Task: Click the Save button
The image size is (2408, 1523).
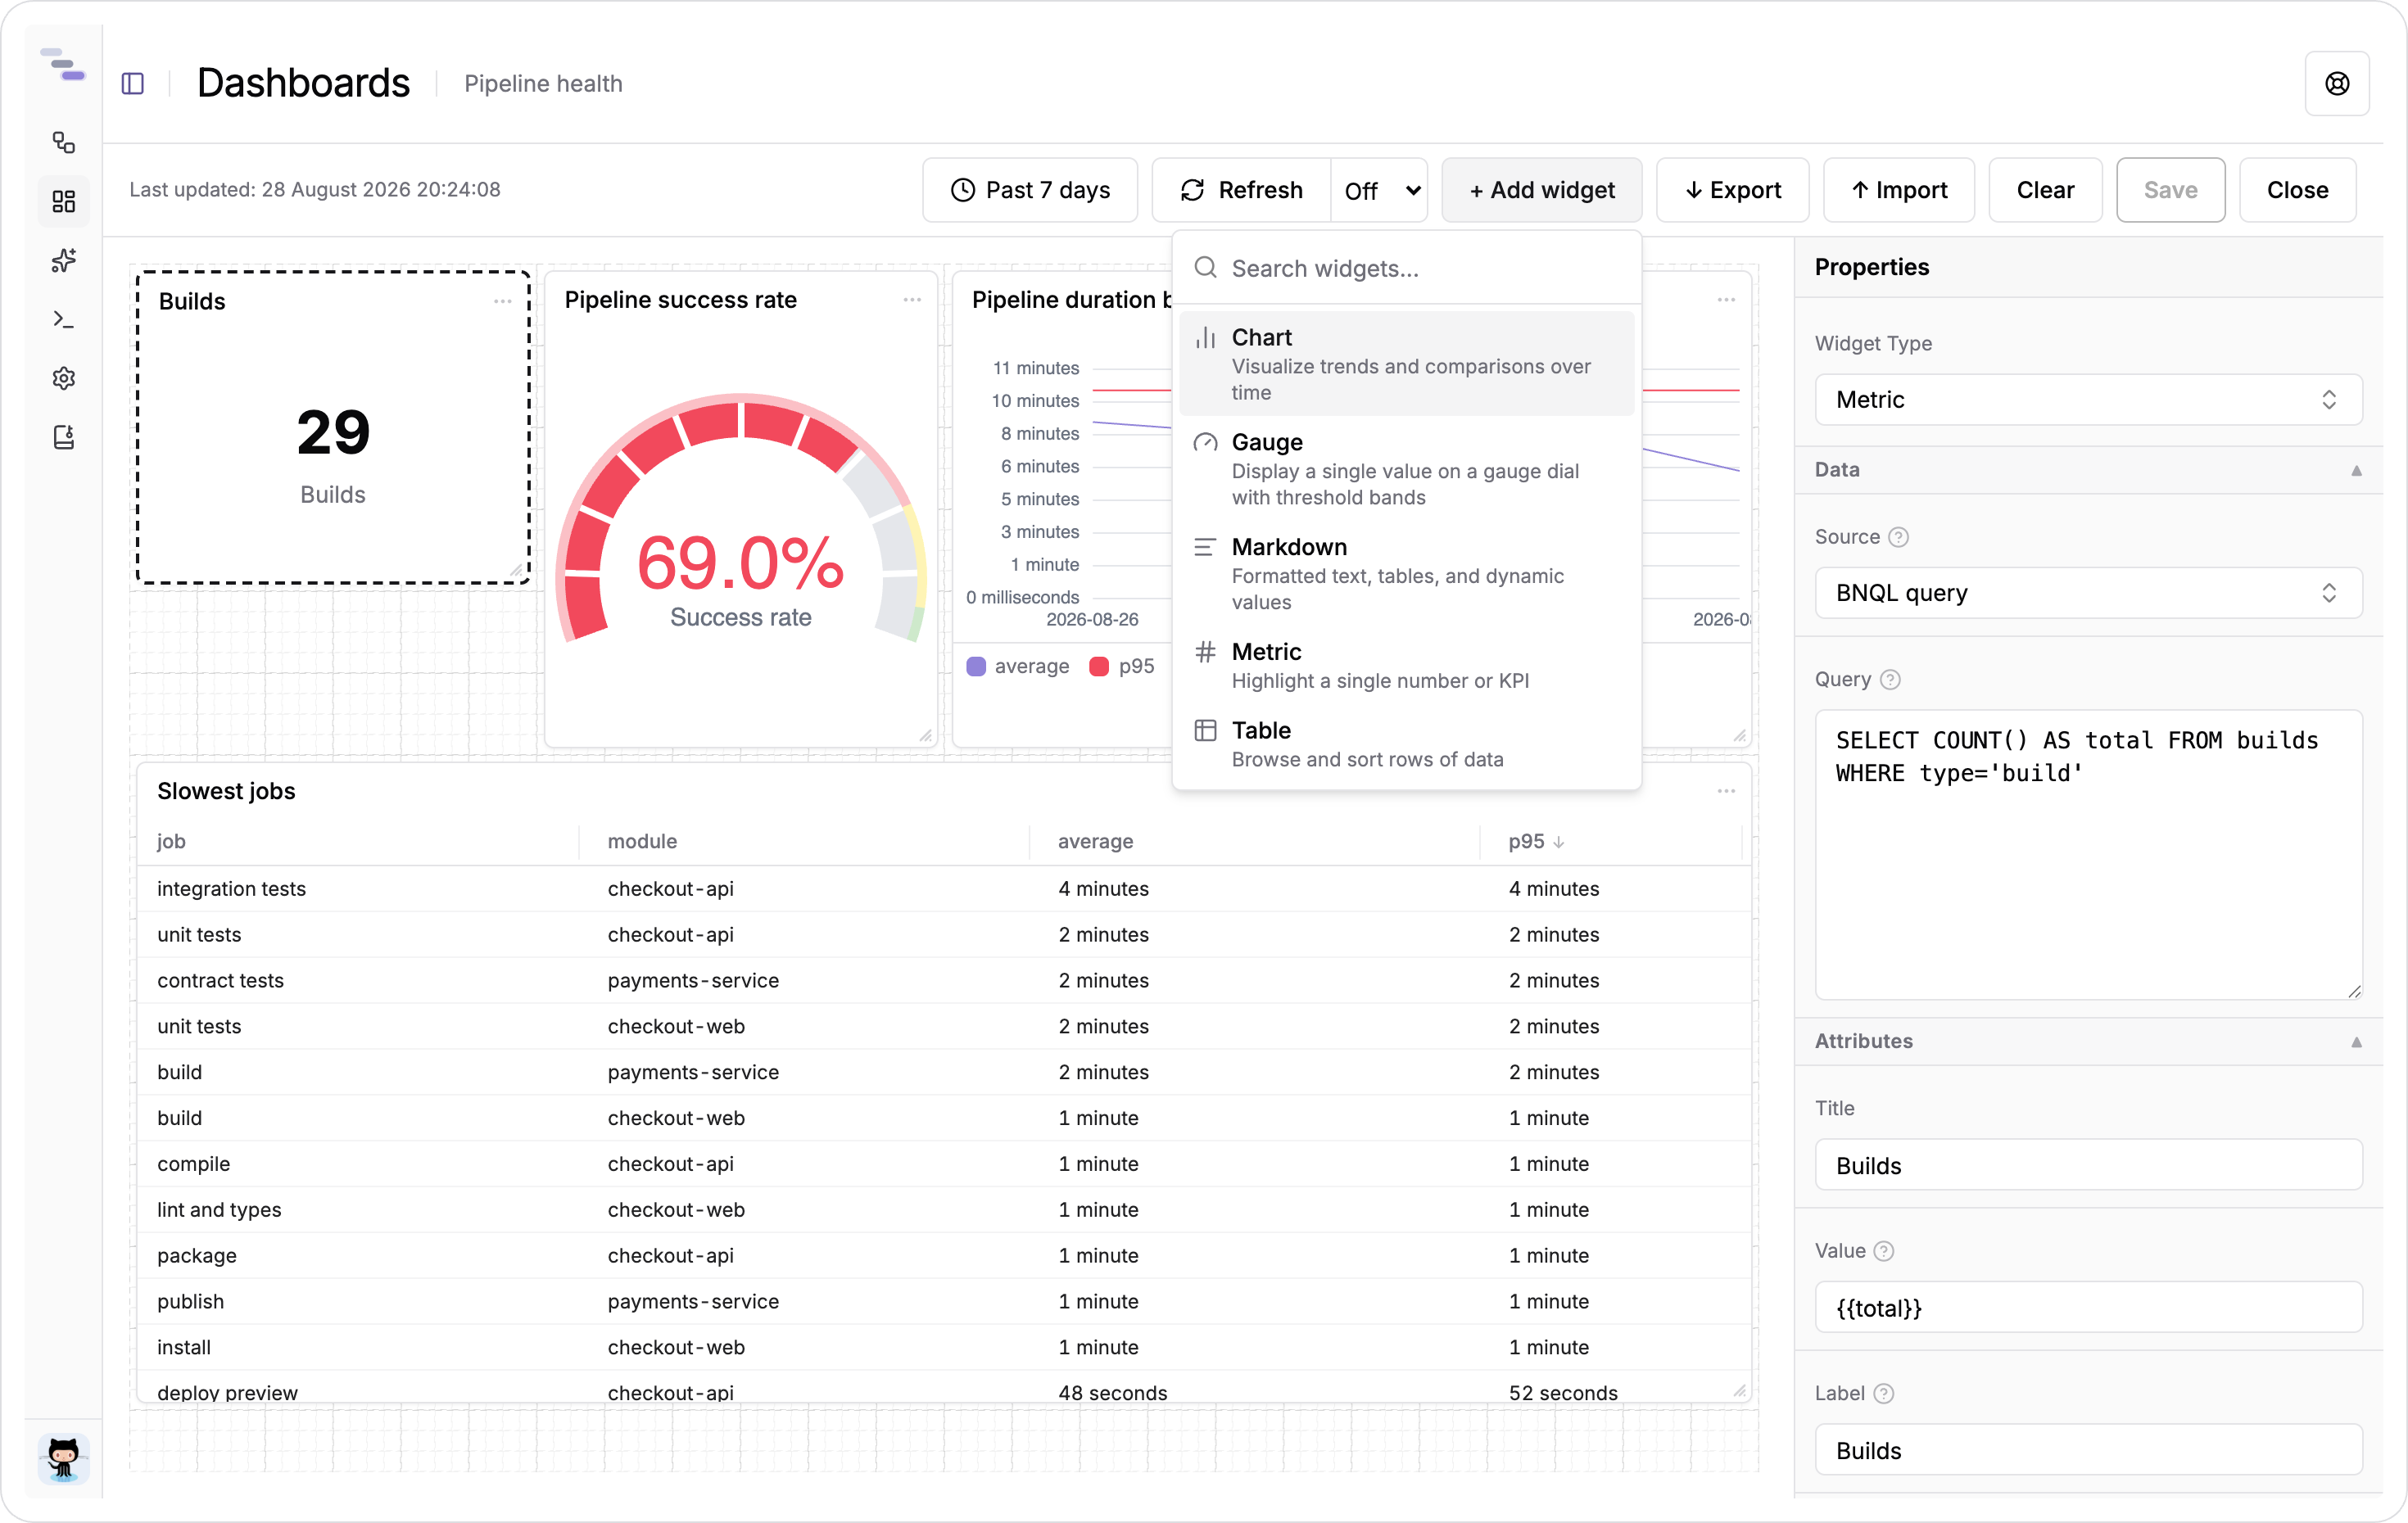Action: pos(2171,190)
